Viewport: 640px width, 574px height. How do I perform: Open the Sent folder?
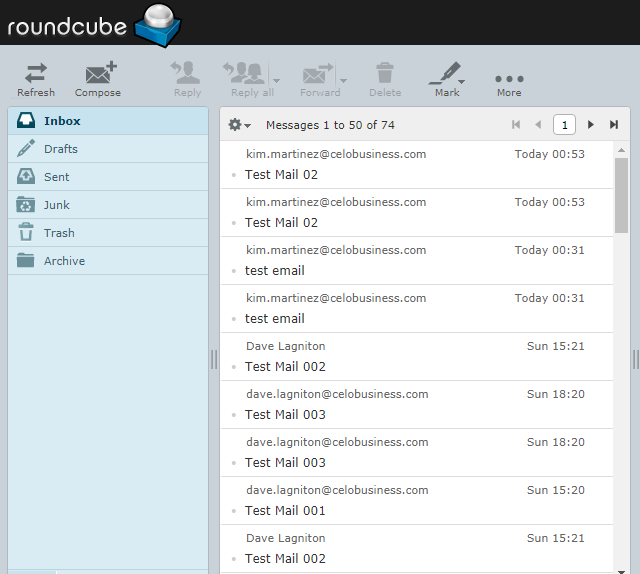pyautogui.click(x=108, y=177)
